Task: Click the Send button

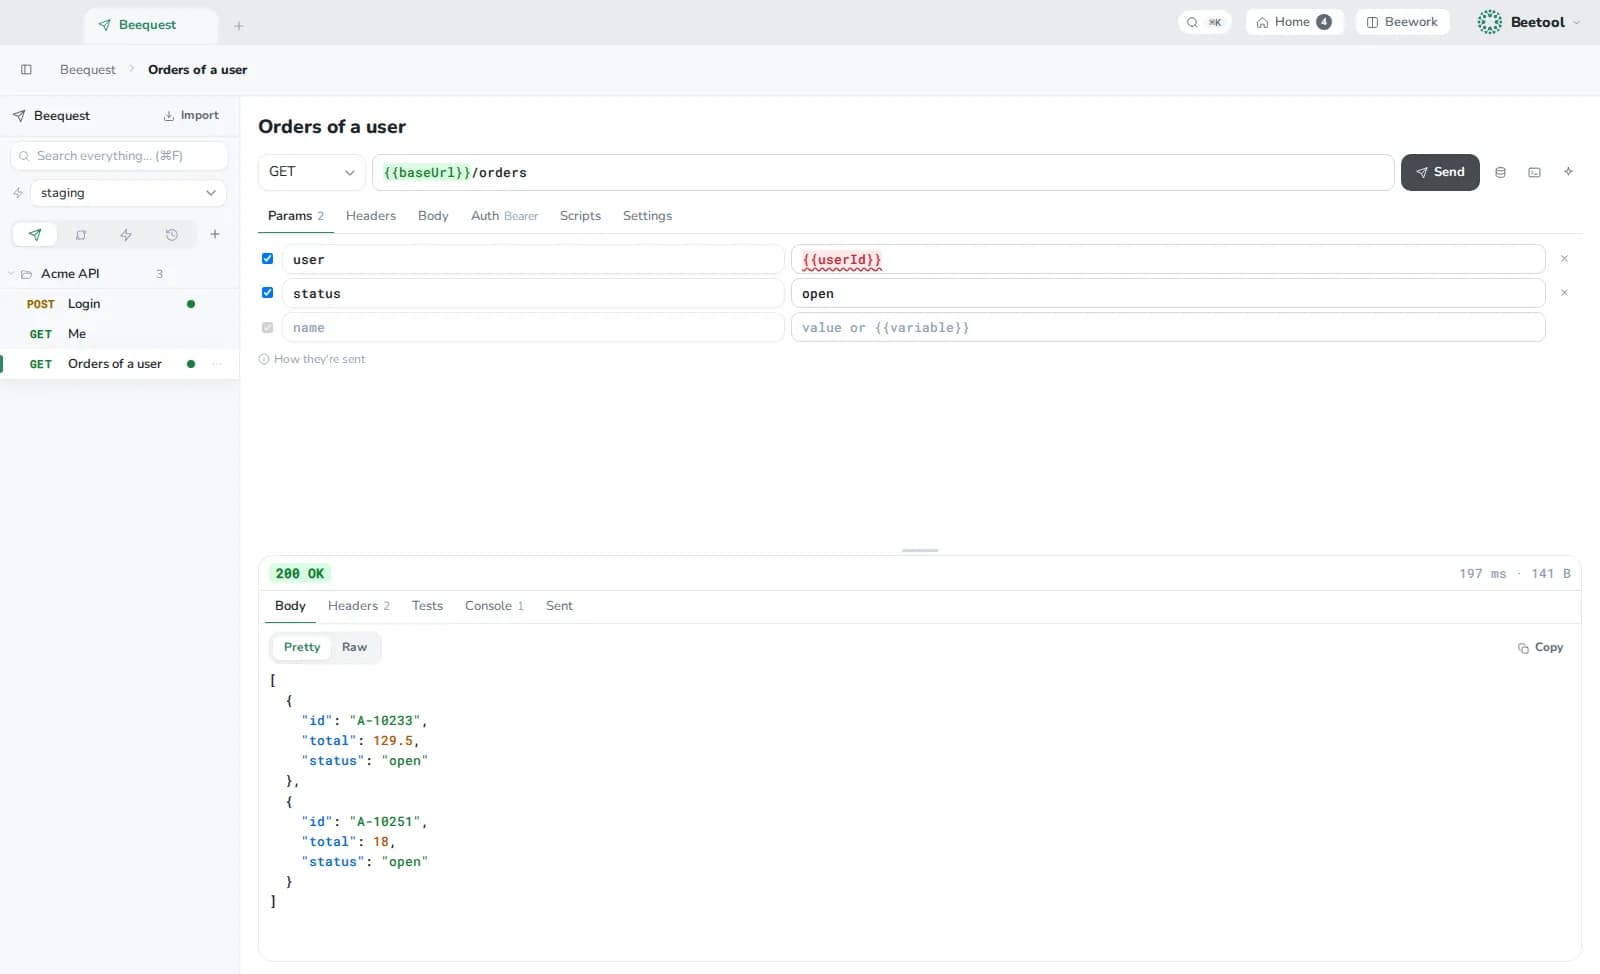Action: [x=1440, y=172]
